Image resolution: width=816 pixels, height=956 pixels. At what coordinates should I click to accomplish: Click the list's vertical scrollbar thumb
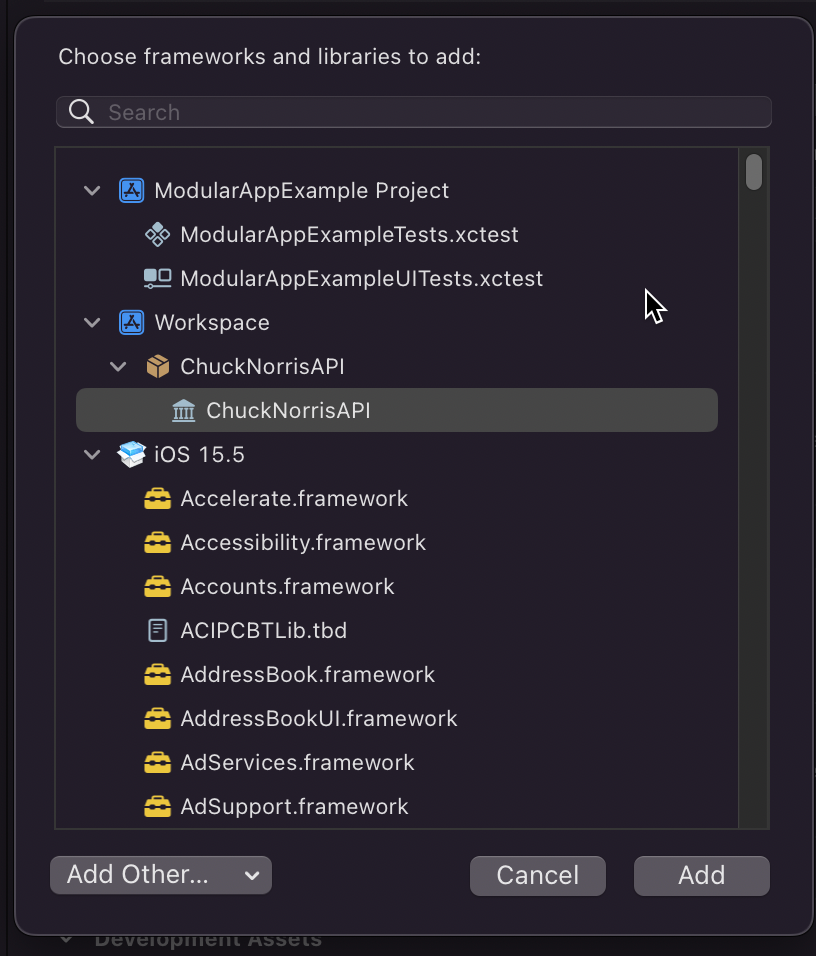tap(754, 172)
